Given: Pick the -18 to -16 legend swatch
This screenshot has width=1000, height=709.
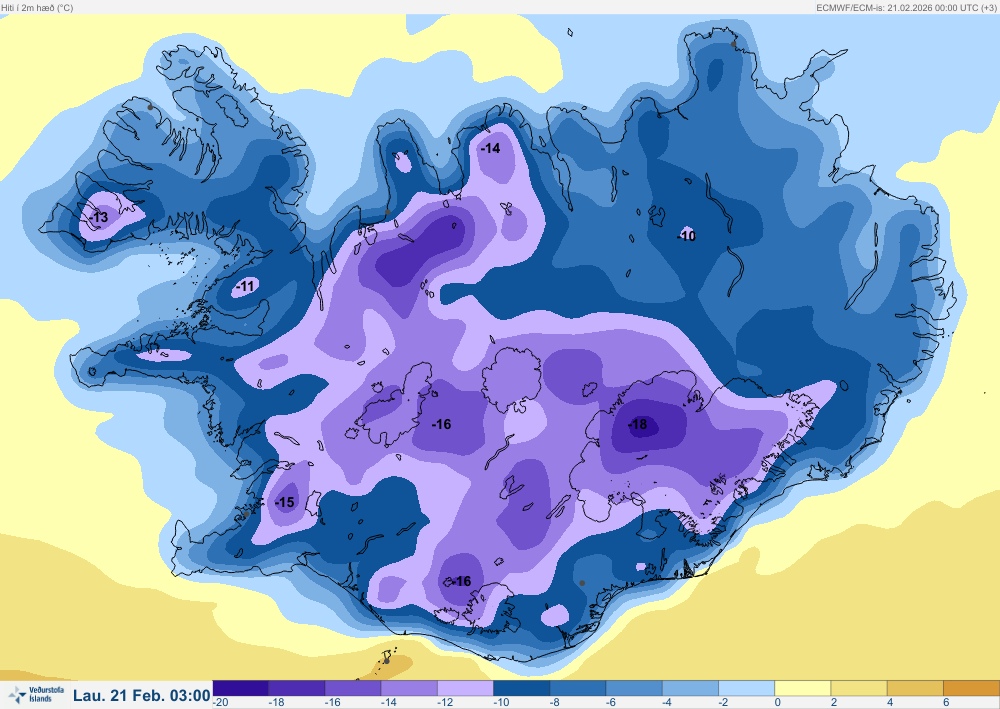Looking at the screenshot, I should point(297,688).
